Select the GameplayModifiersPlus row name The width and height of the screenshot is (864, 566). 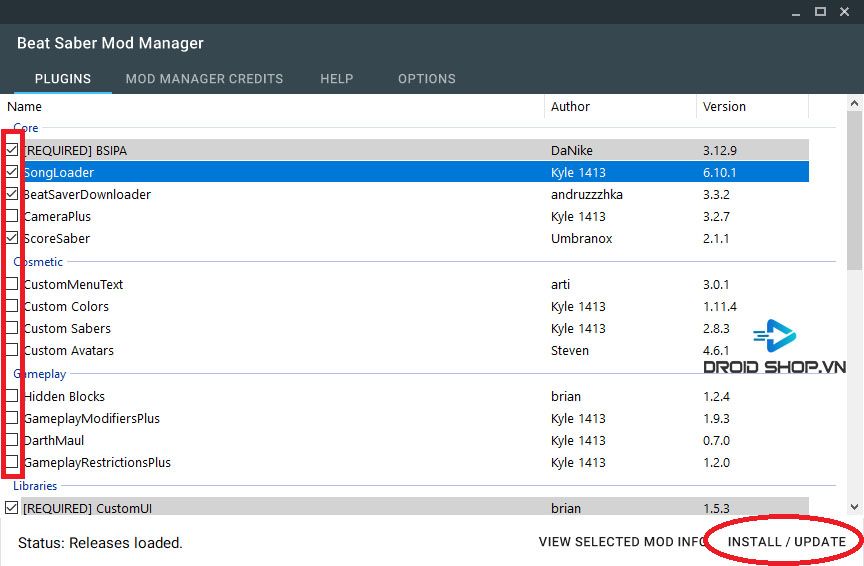[x=91, y=418]
